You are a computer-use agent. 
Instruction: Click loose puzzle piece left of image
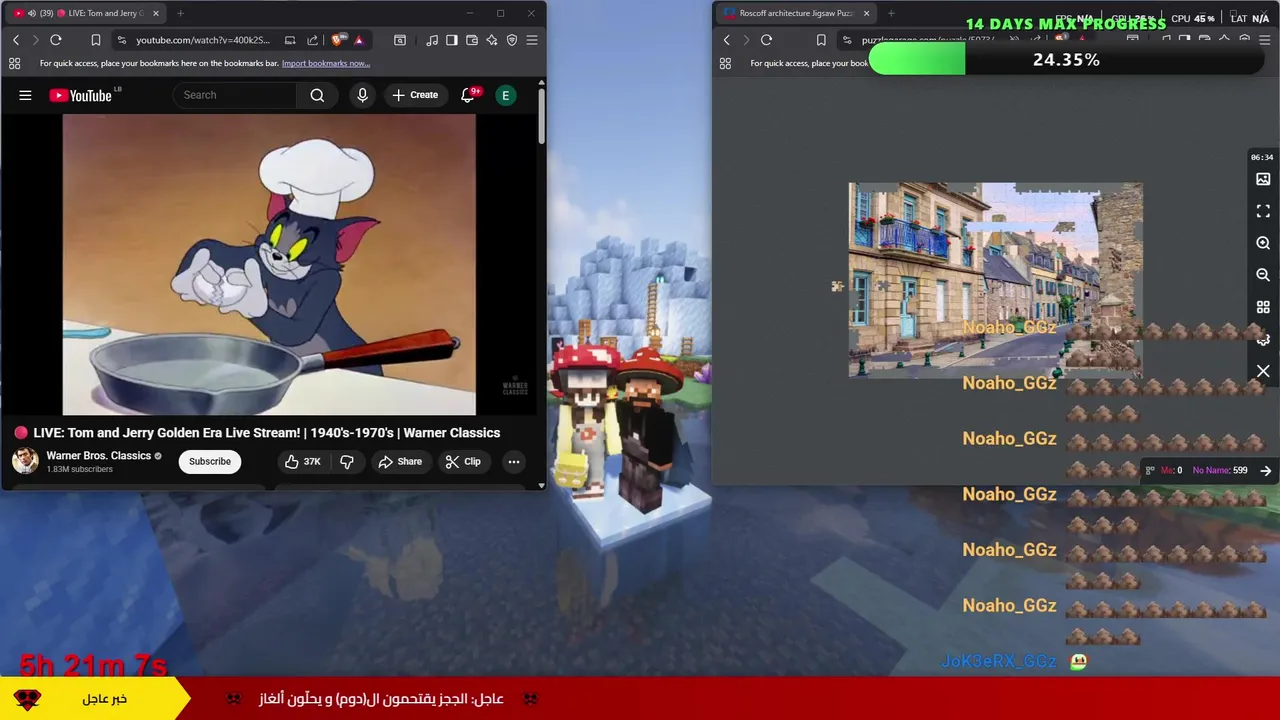pos(837,286)
